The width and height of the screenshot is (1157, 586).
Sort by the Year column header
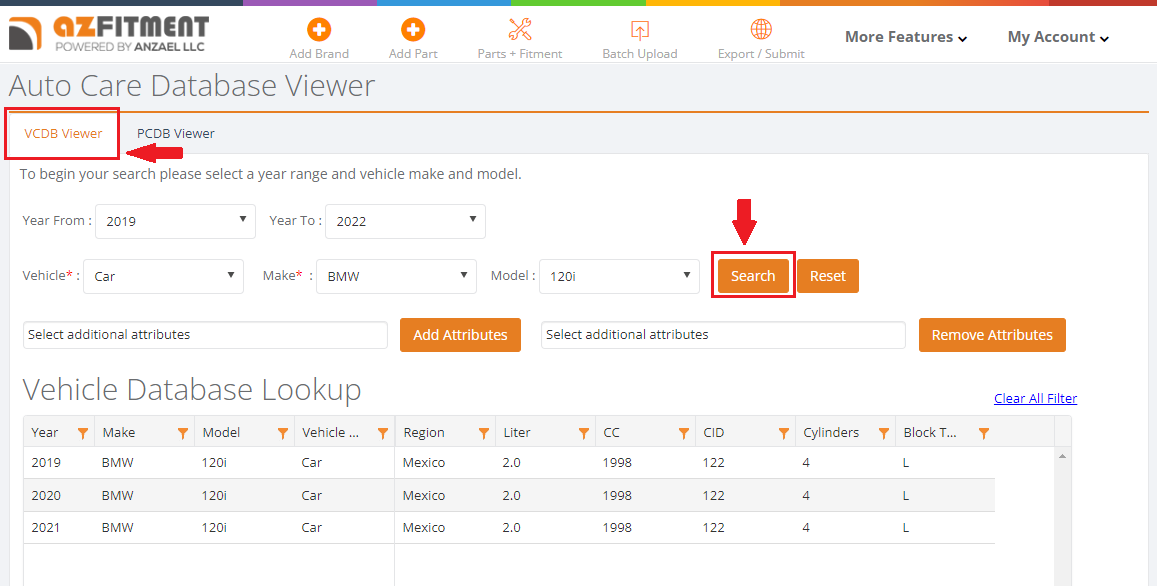coord(45,432)
